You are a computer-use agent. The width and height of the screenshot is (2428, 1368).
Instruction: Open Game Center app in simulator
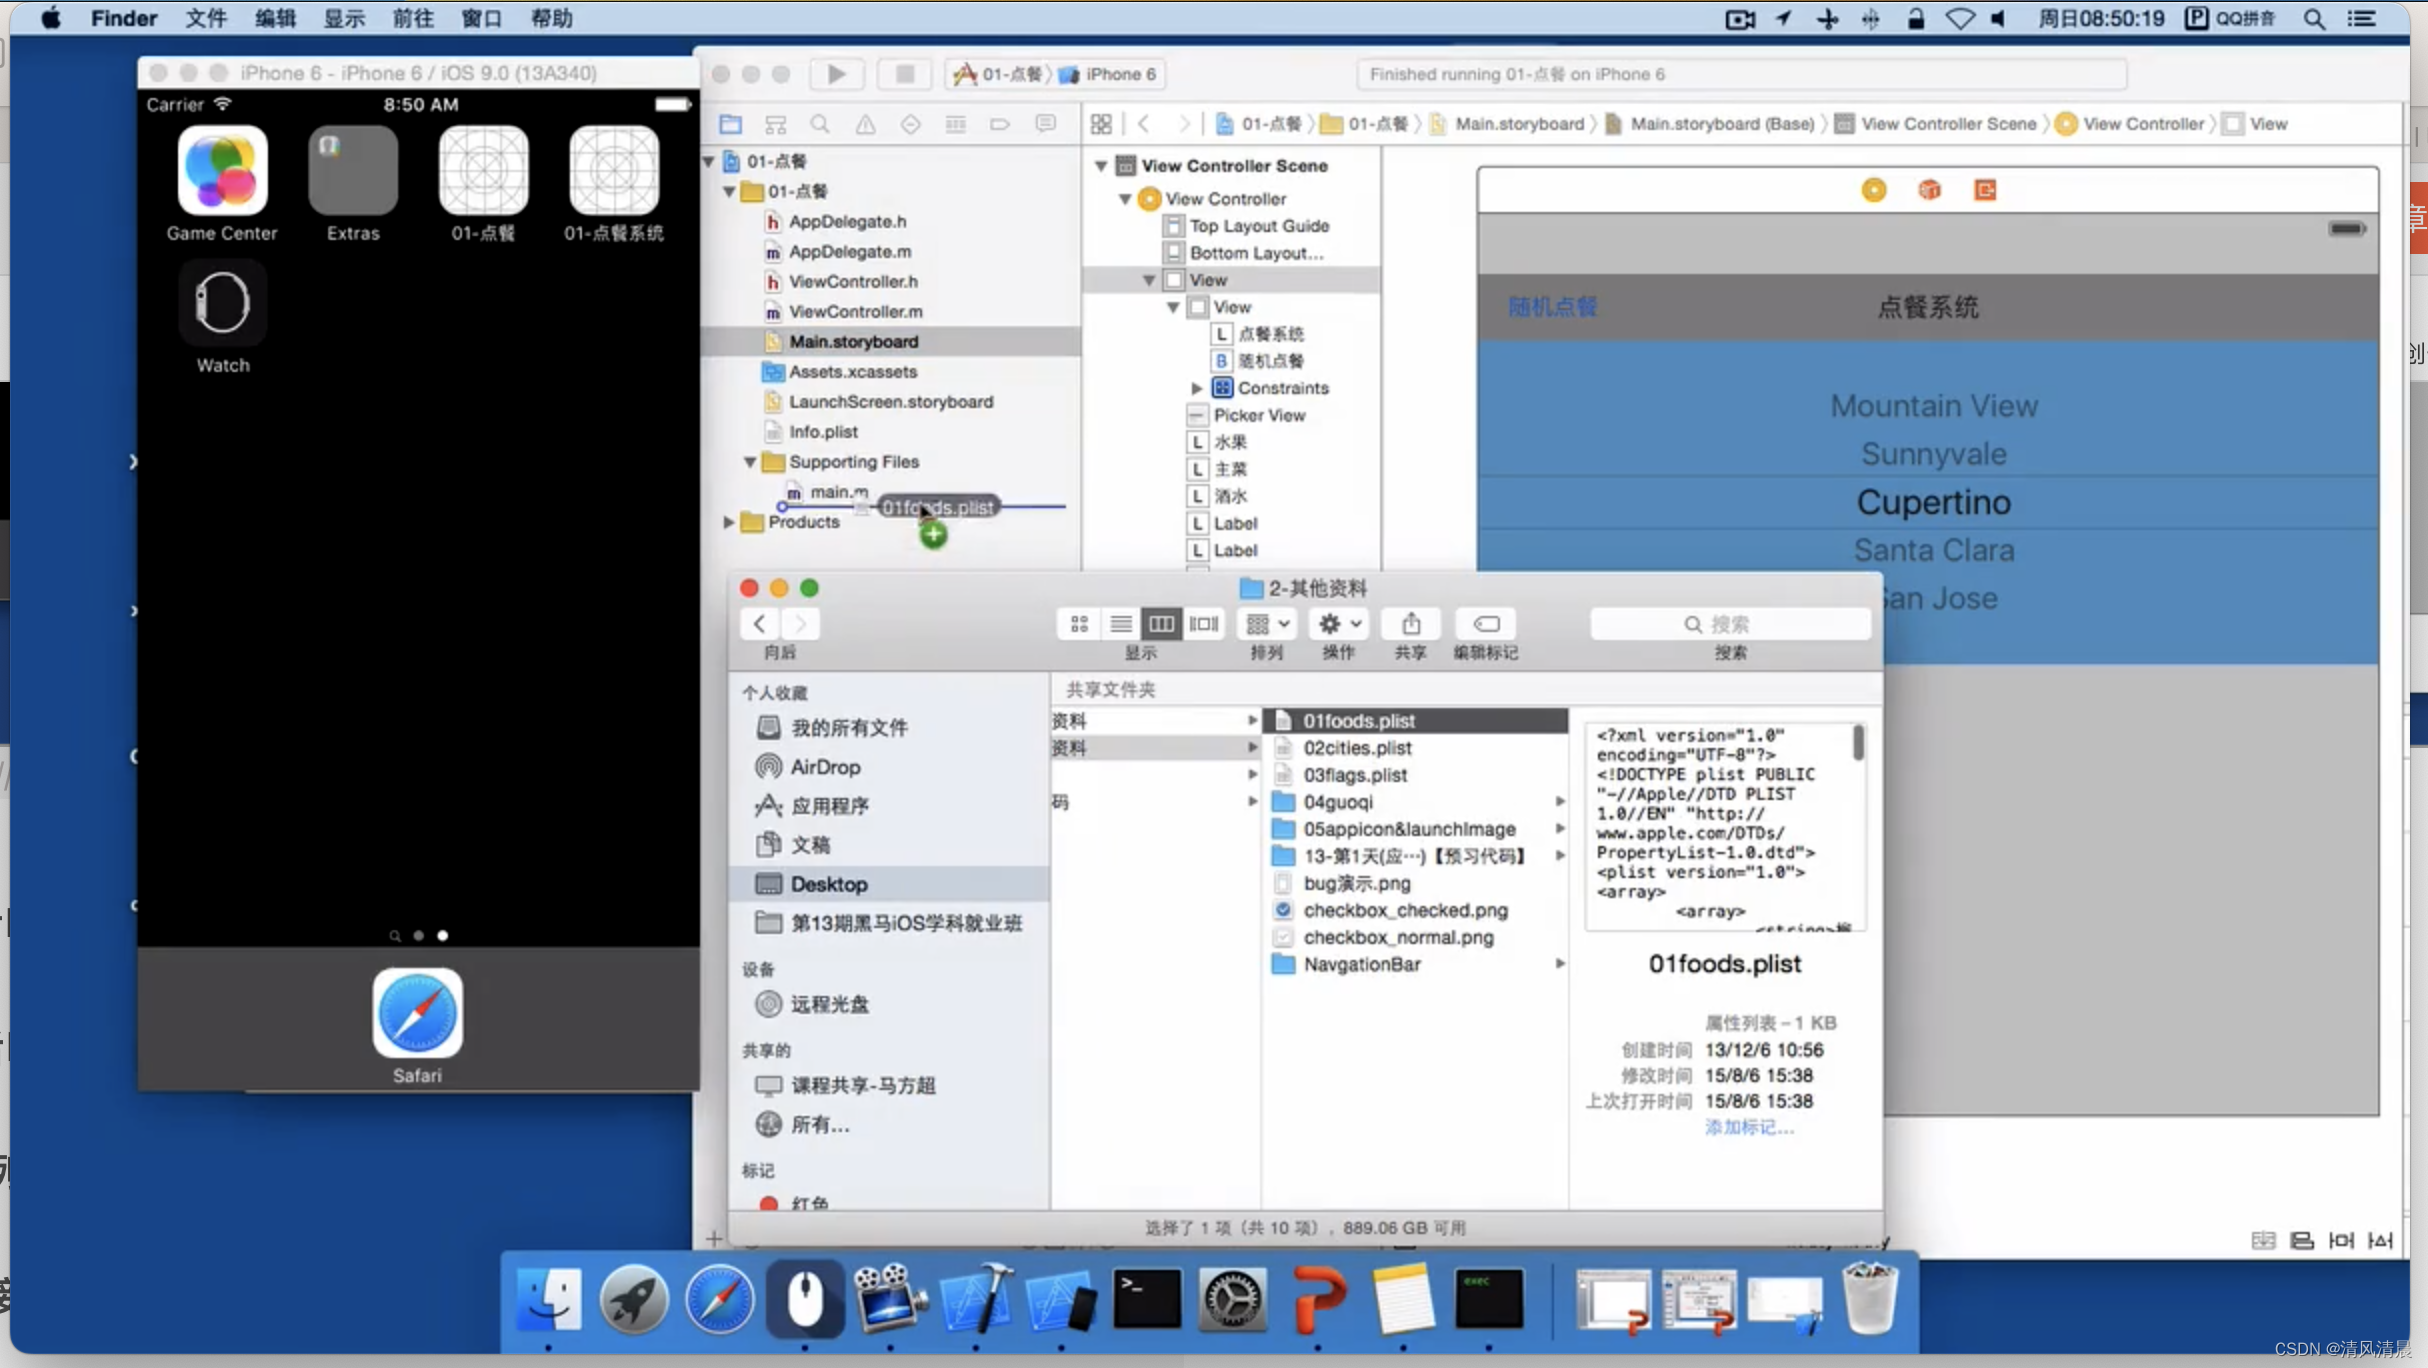pyautogui.click(x=222, y=170)
